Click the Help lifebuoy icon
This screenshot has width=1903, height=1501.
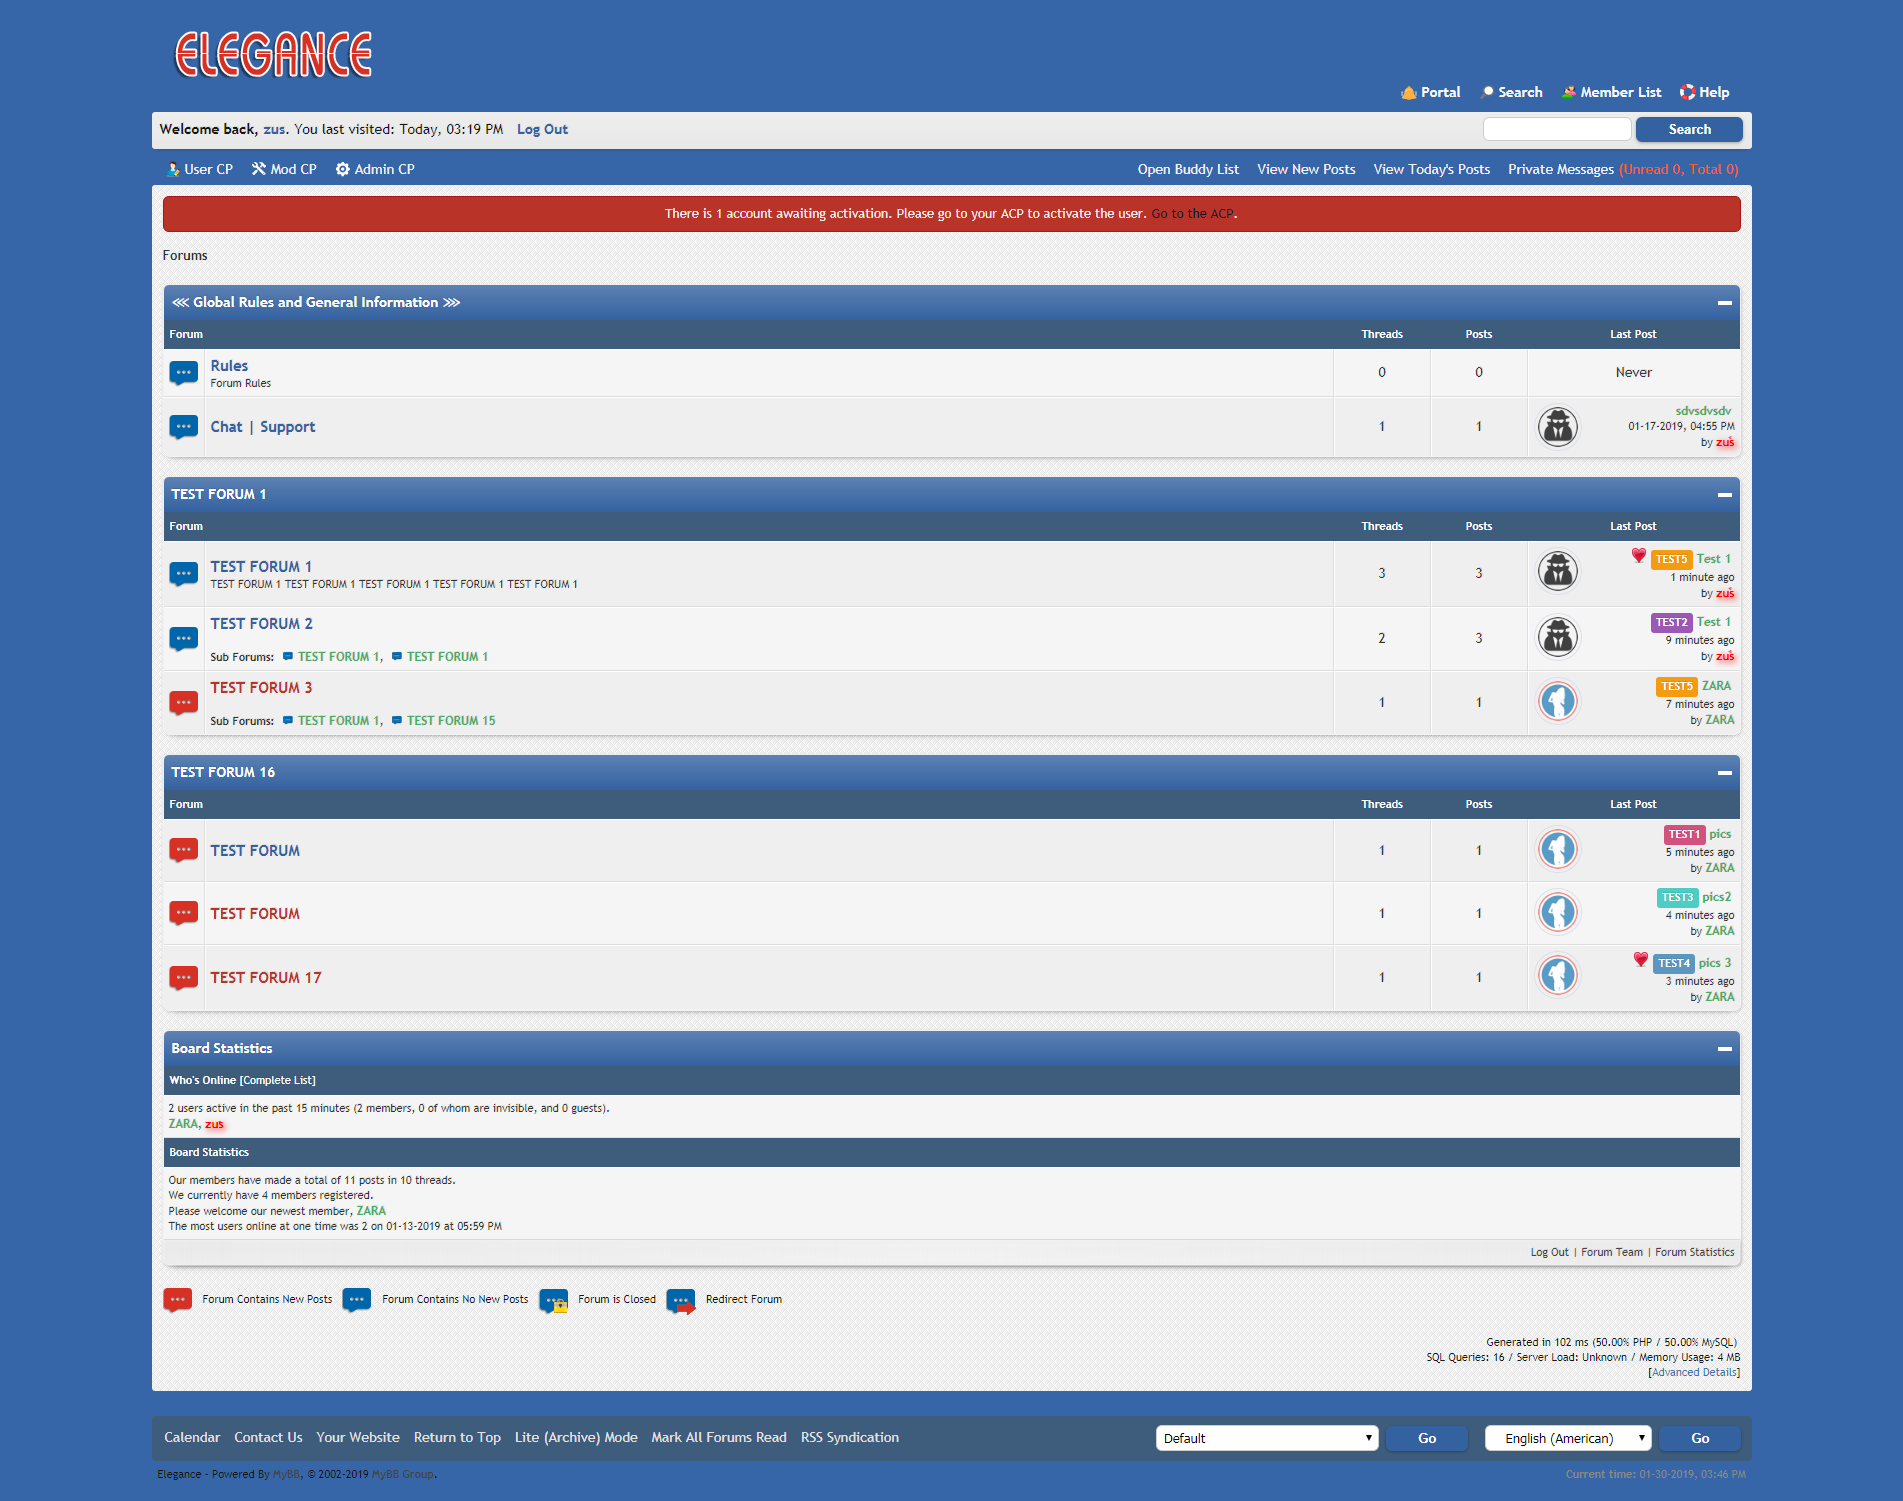1687,92
